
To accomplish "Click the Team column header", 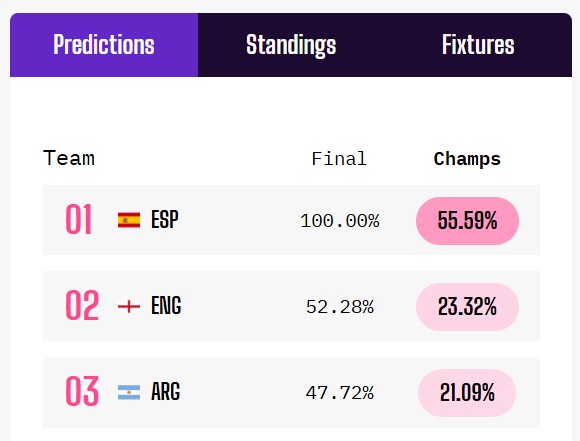I will tap(69, 158).
